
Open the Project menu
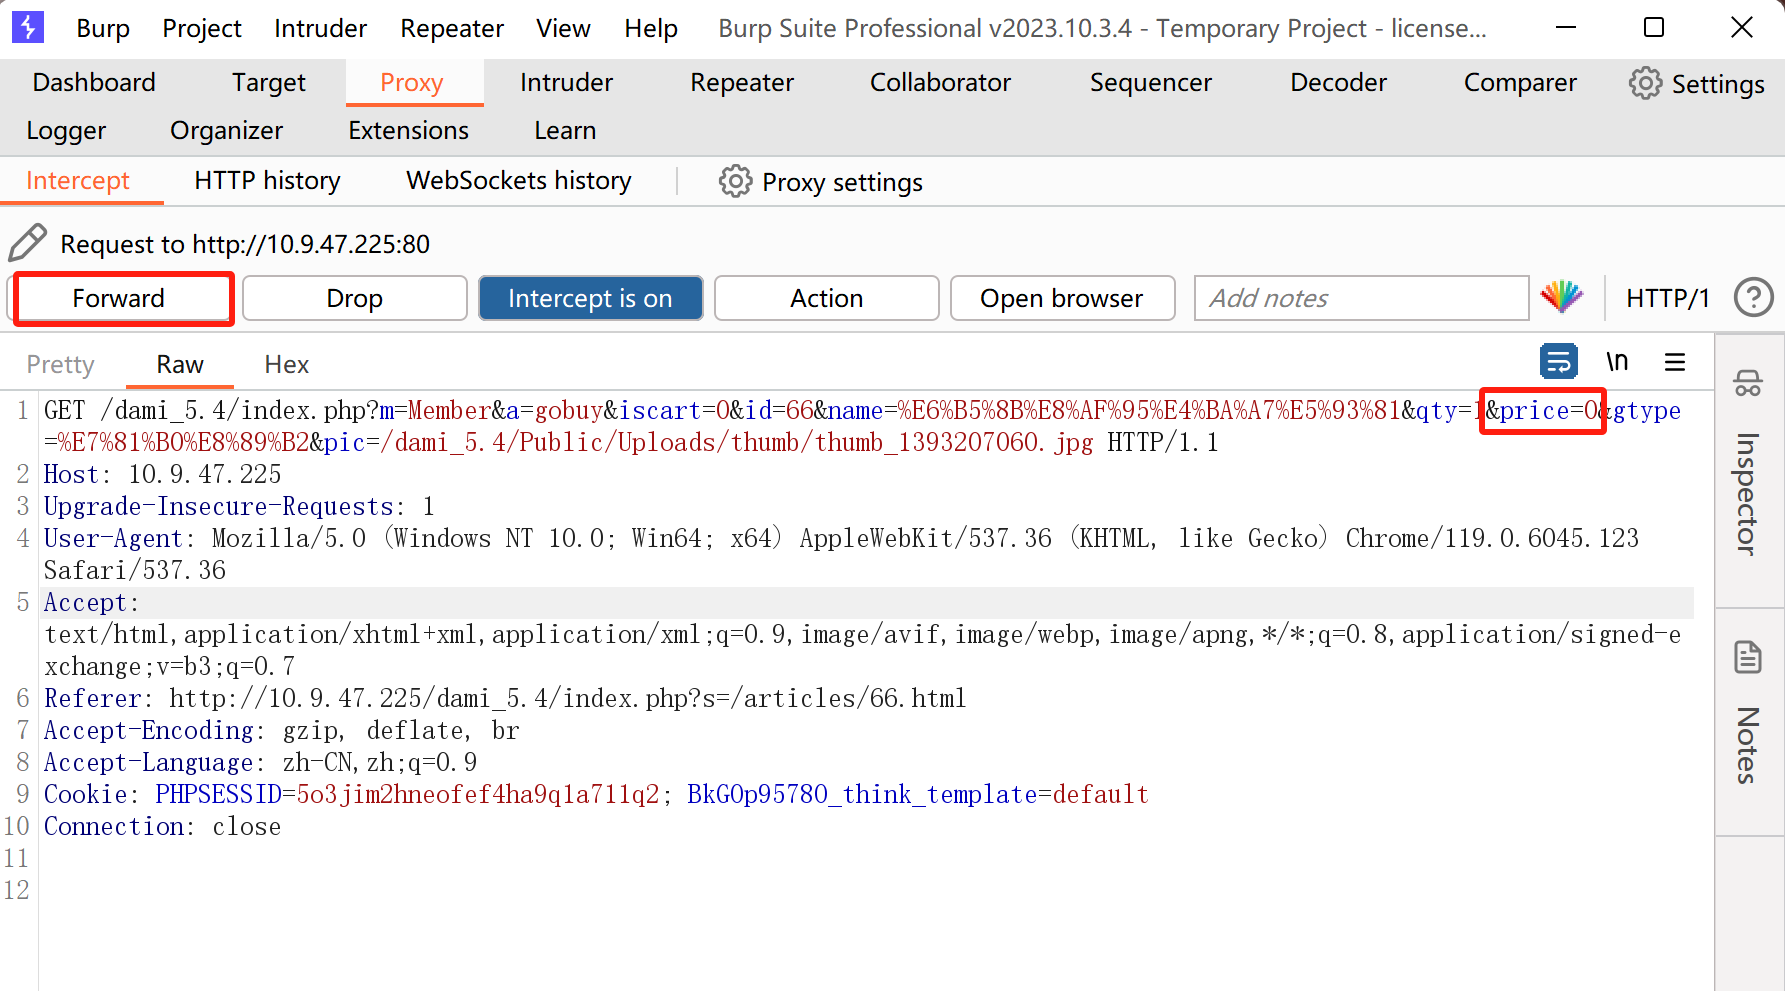pos(202,28)
